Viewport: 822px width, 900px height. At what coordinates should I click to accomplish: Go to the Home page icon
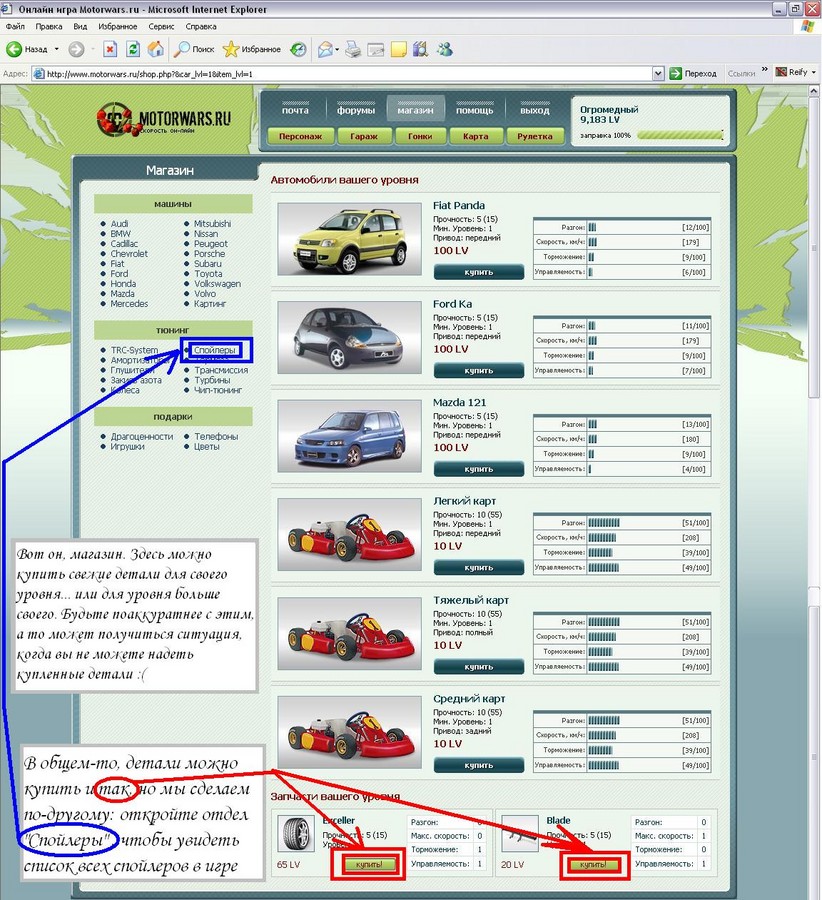[x=156, y=49]
